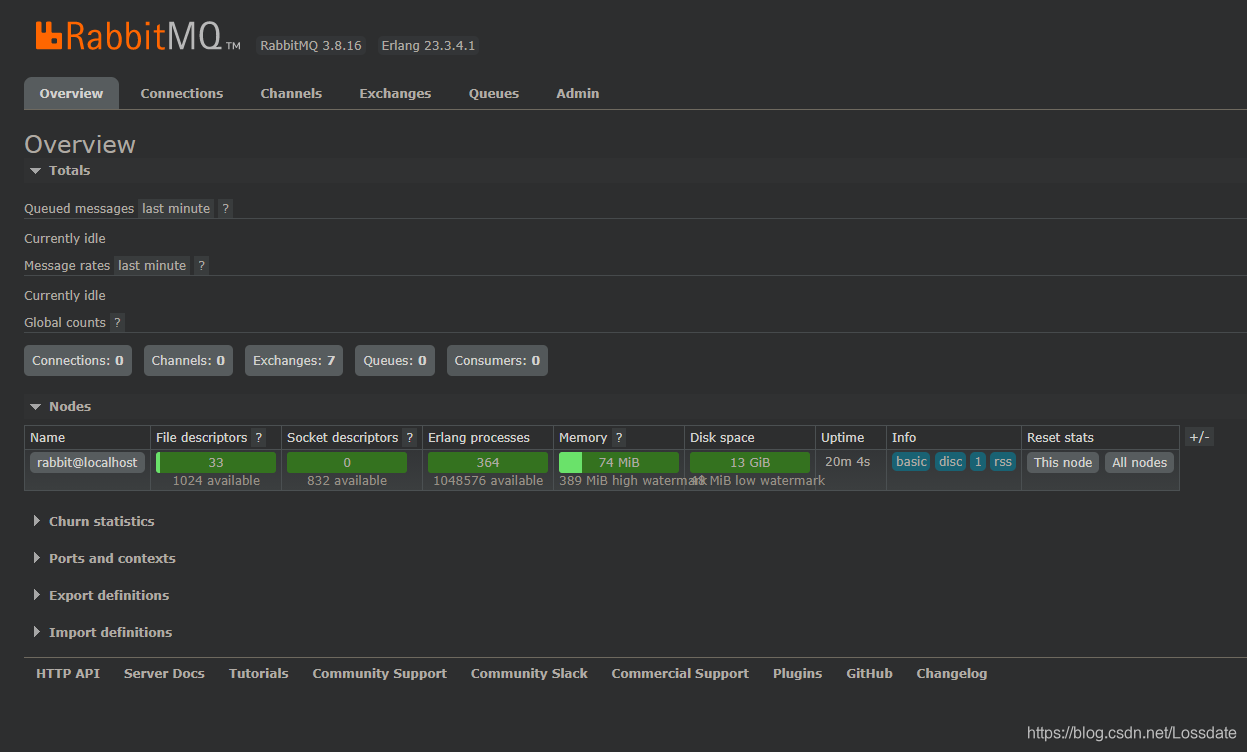Image resolution: width=1247 pixels, height=752 pixels.
Task: Click the basic info tag
Action: pyautogui.click(x=911, y=462)
